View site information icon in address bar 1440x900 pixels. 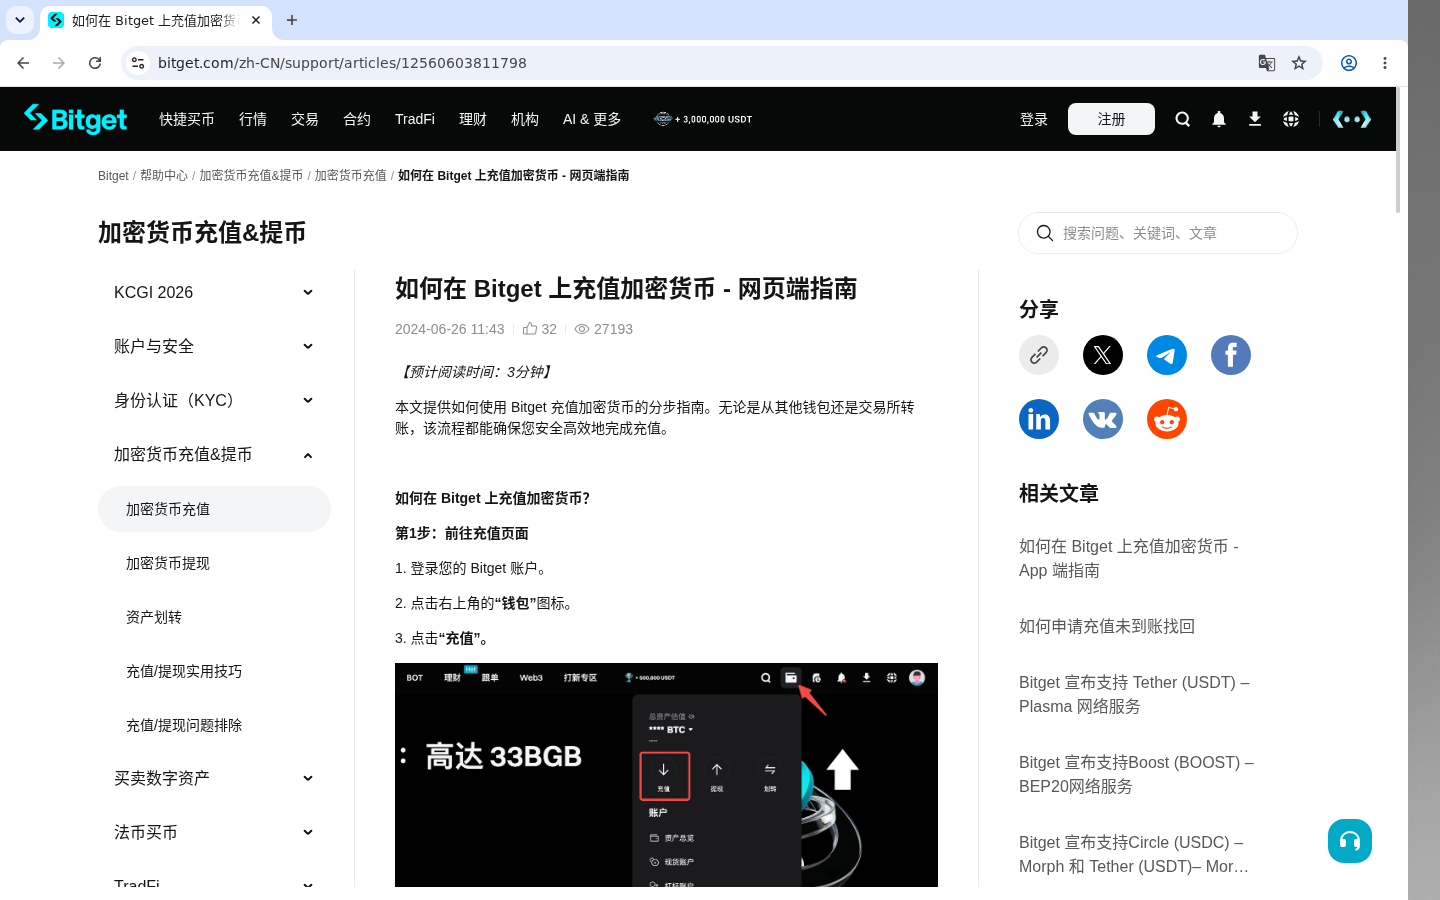point(138,63)
